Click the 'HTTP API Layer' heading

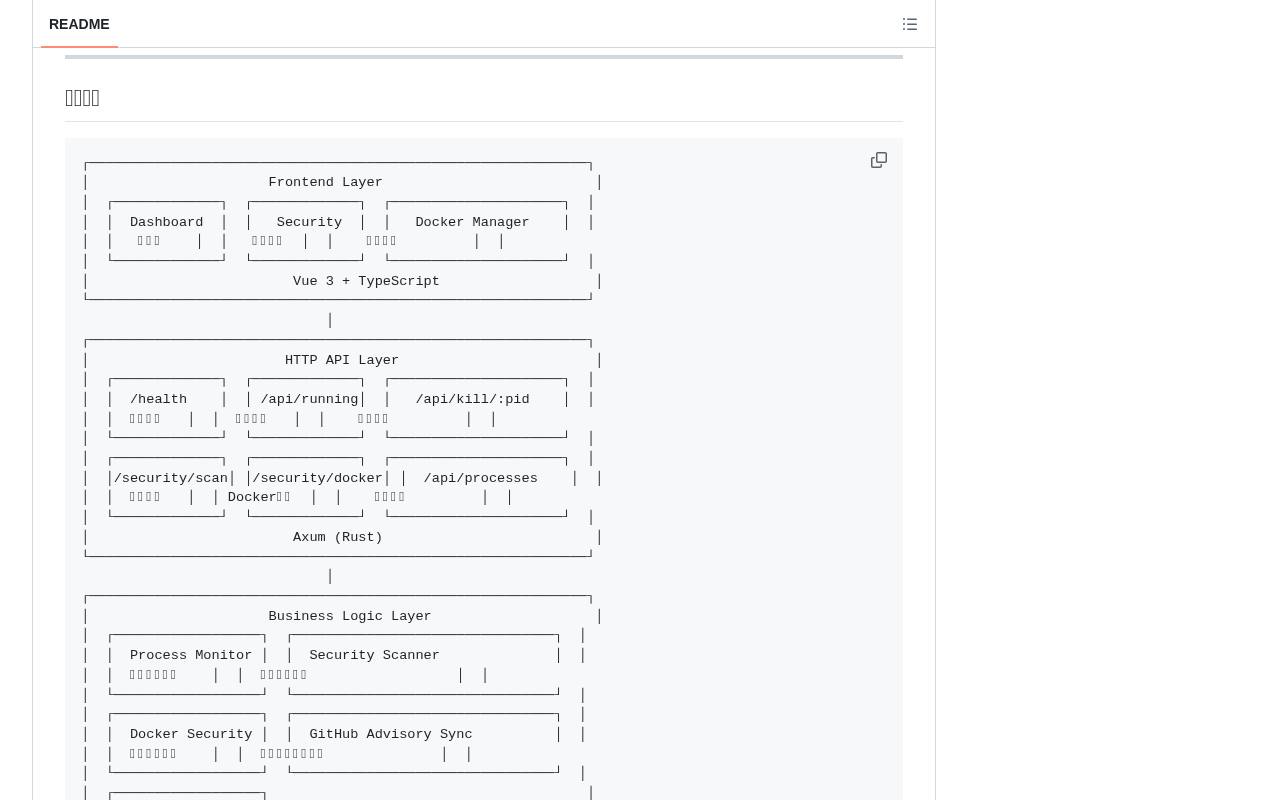coord(342,360)
